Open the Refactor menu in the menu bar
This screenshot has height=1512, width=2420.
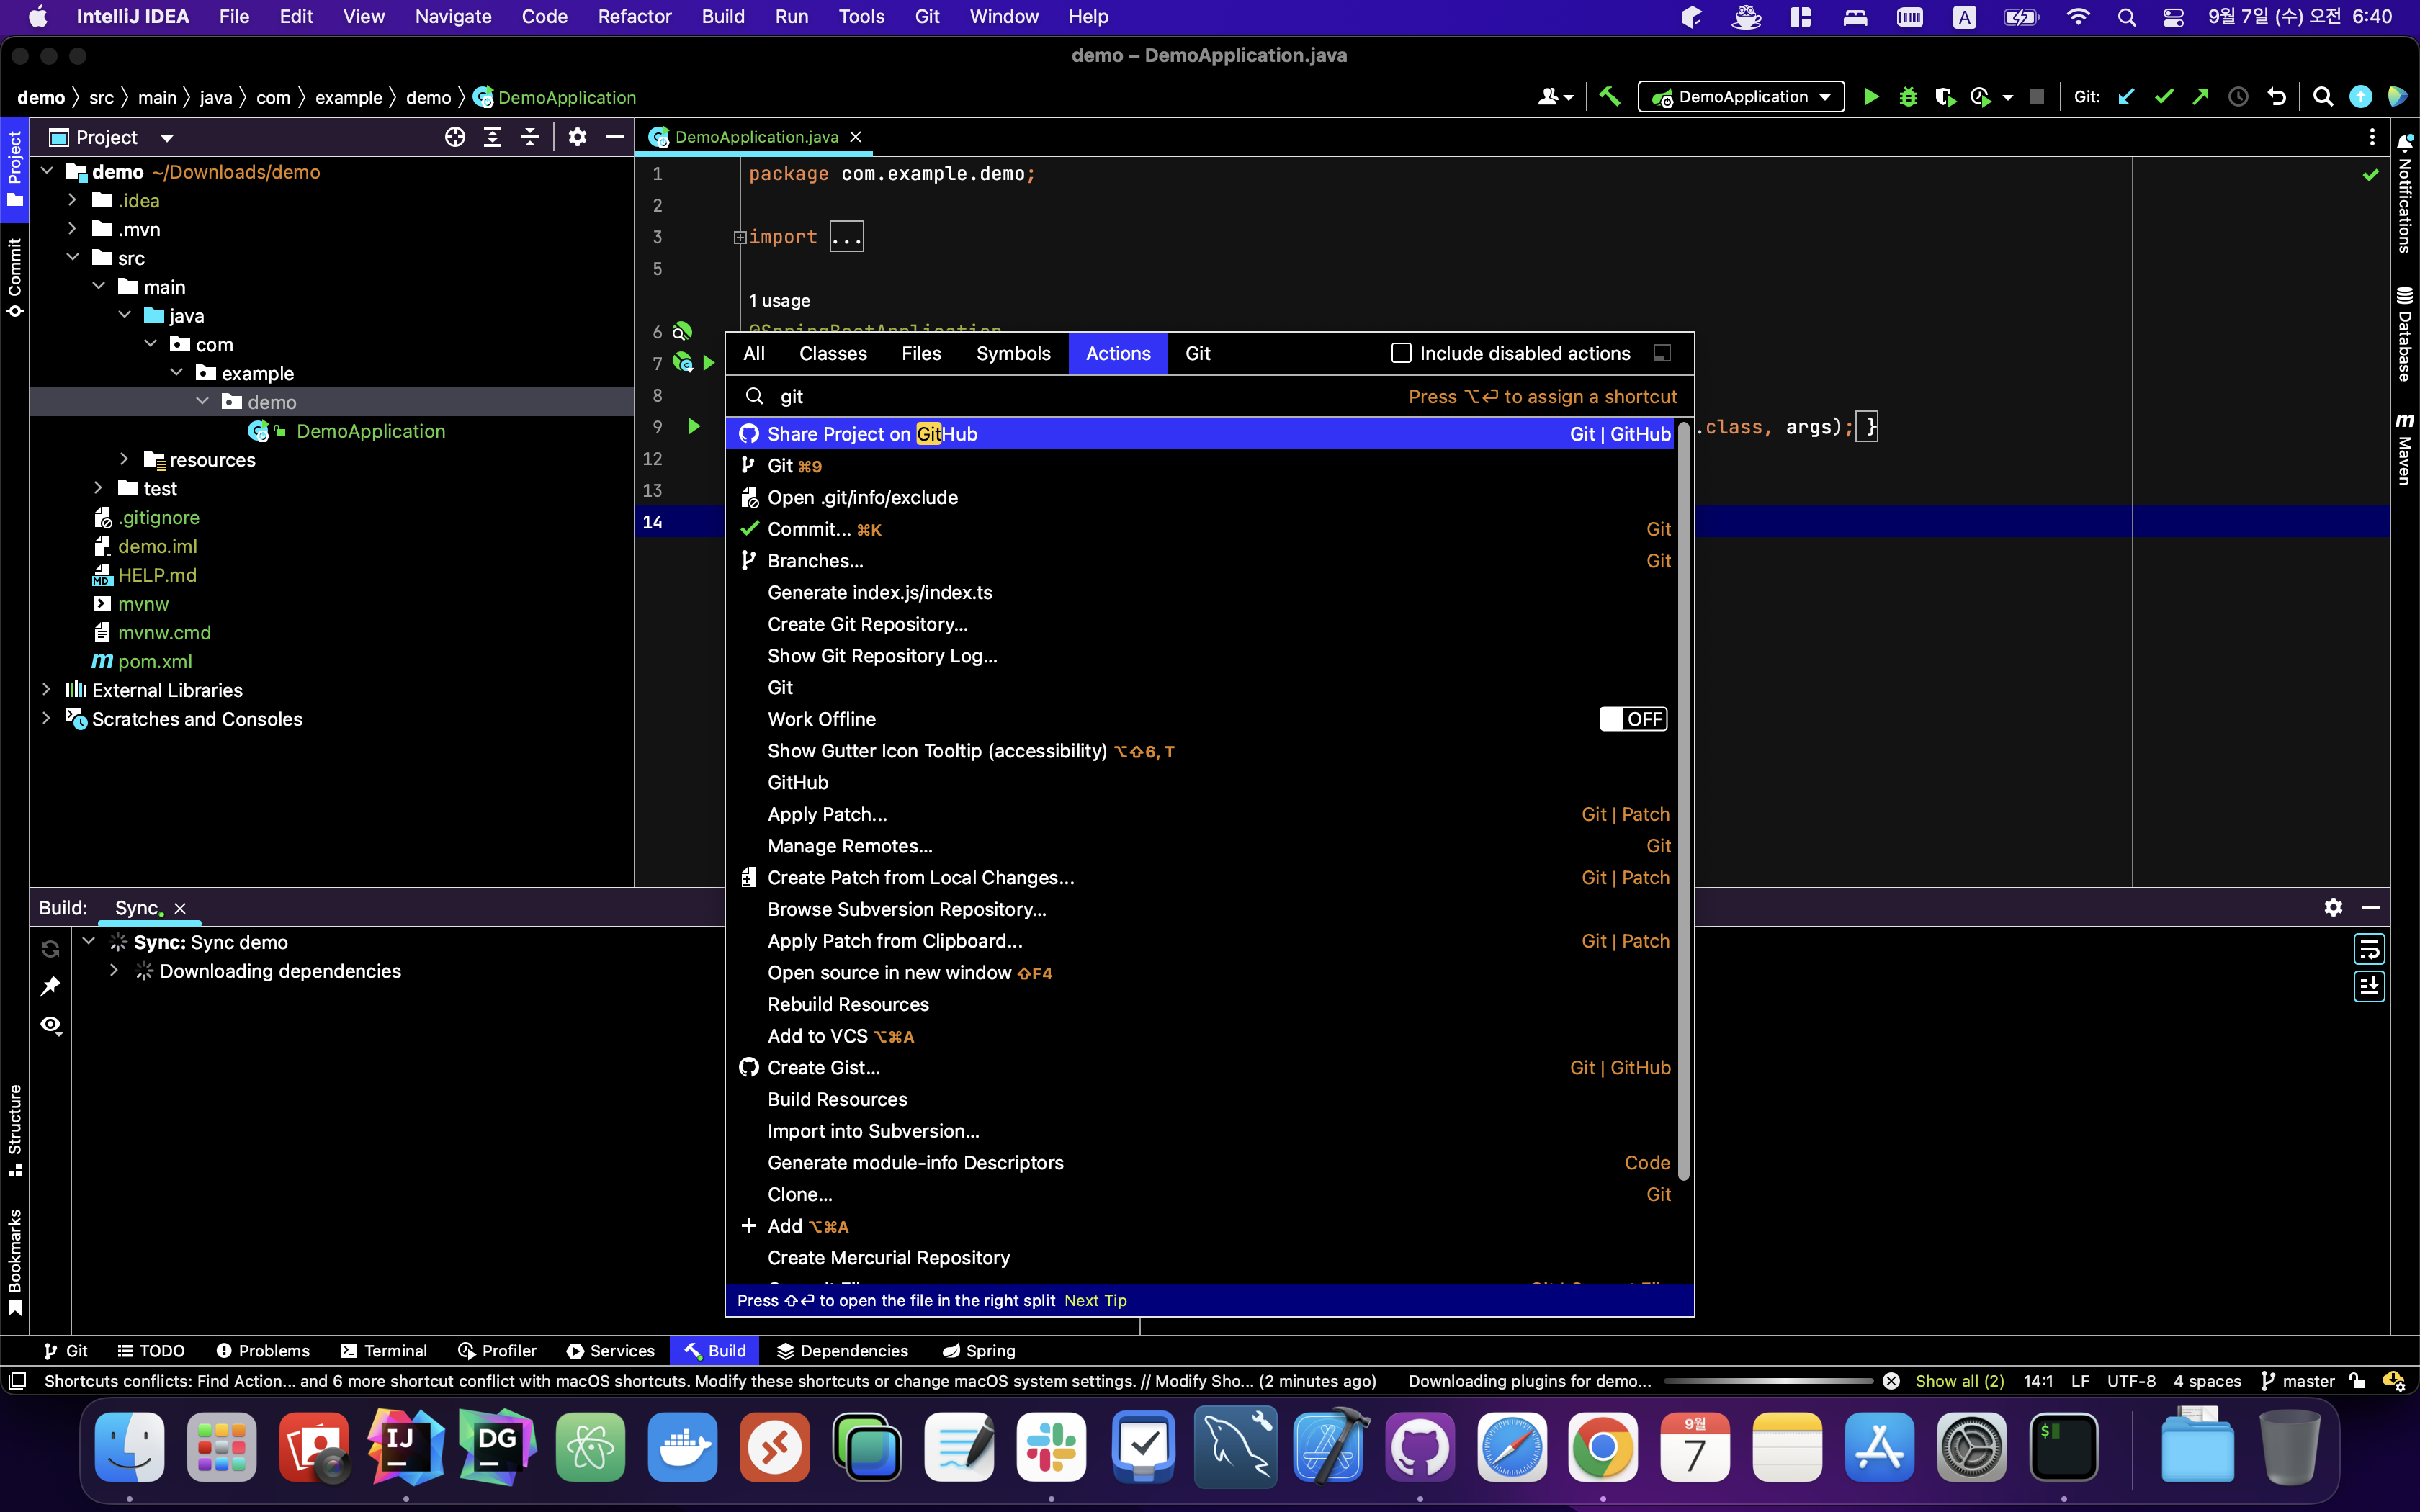634,16
